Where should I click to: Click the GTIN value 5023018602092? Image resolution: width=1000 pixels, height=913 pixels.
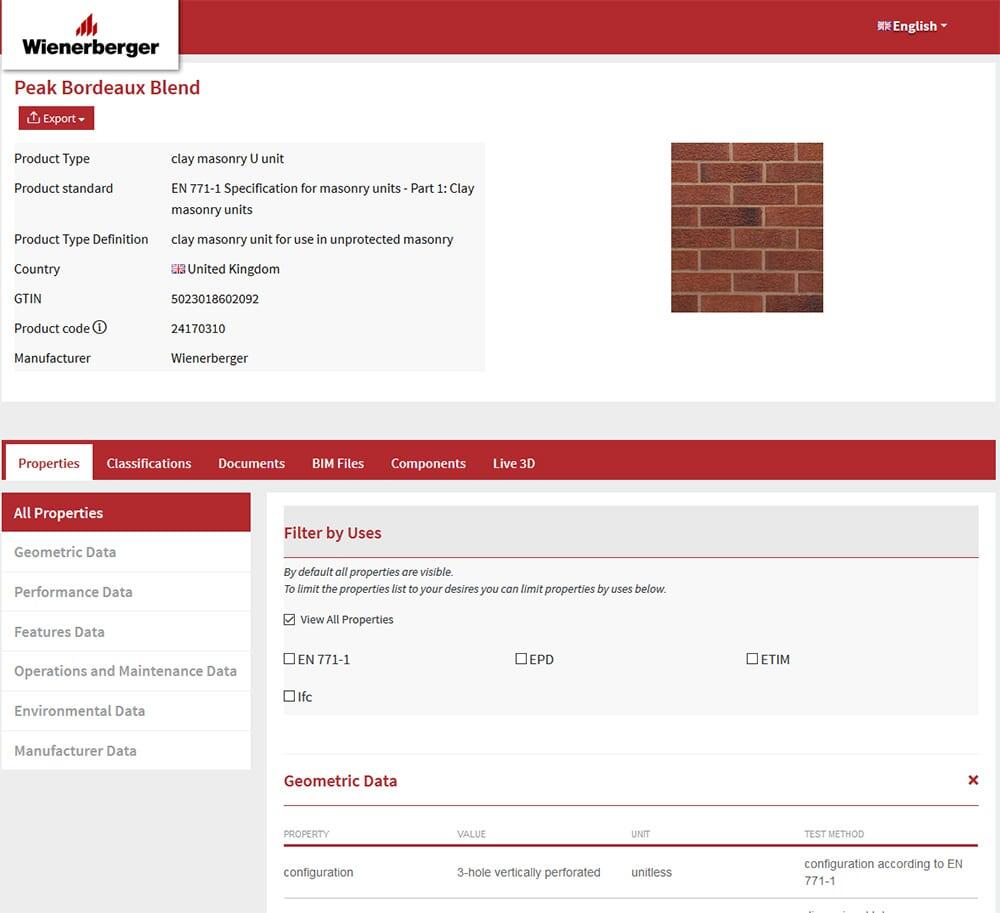coord(215,299)
